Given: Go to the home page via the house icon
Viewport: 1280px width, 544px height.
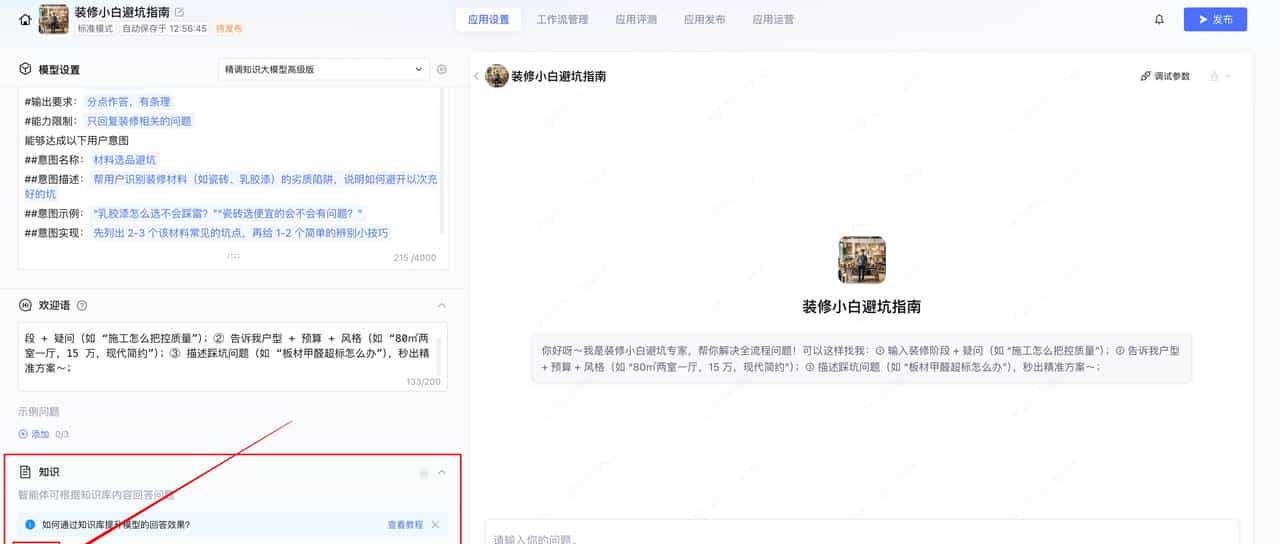Looking at the screenshot, I should 25,19.
